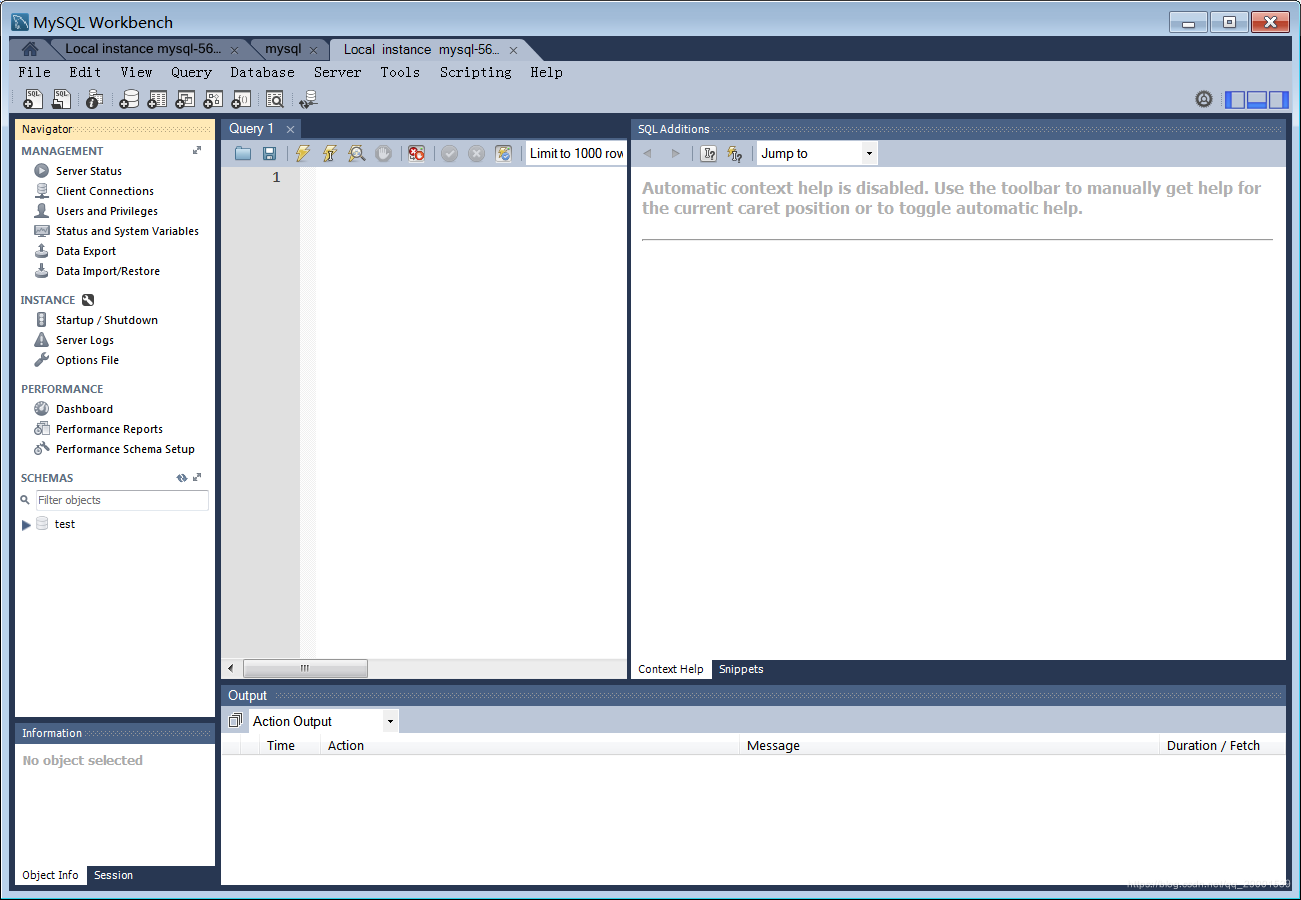The width and height of the screenshot is (1301, 900).
Task: Open the Limit to 1000 rows dropdown
Action: tap(576, 153)
